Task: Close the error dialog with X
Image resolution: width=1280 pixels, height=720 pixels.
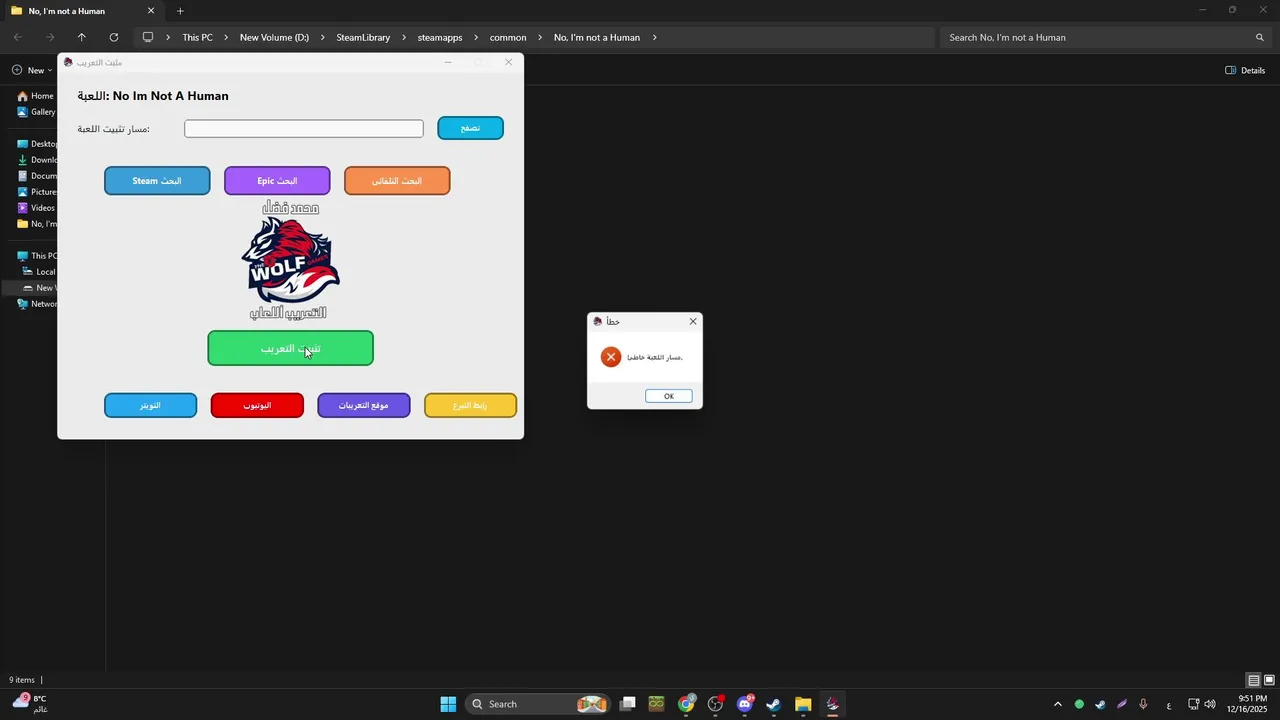Action: coord(693,321)
